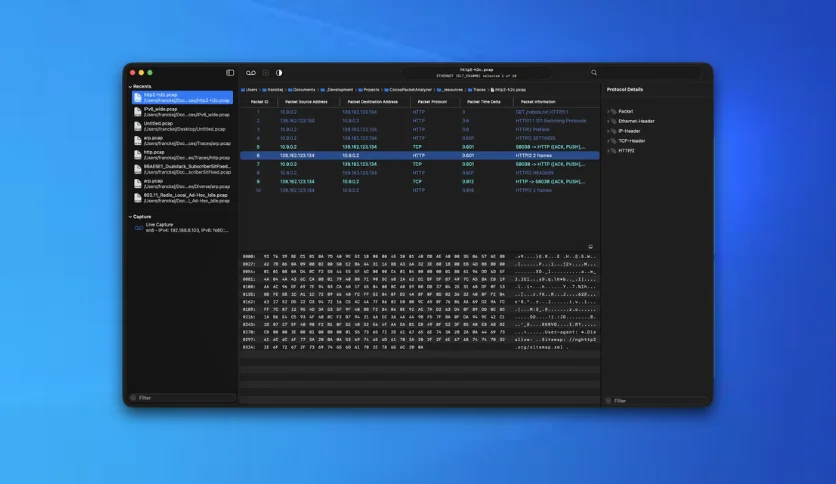This screenshot has width=836, height=484.
Task: Sort by the Packet Destination Address column
Action: 373,102
